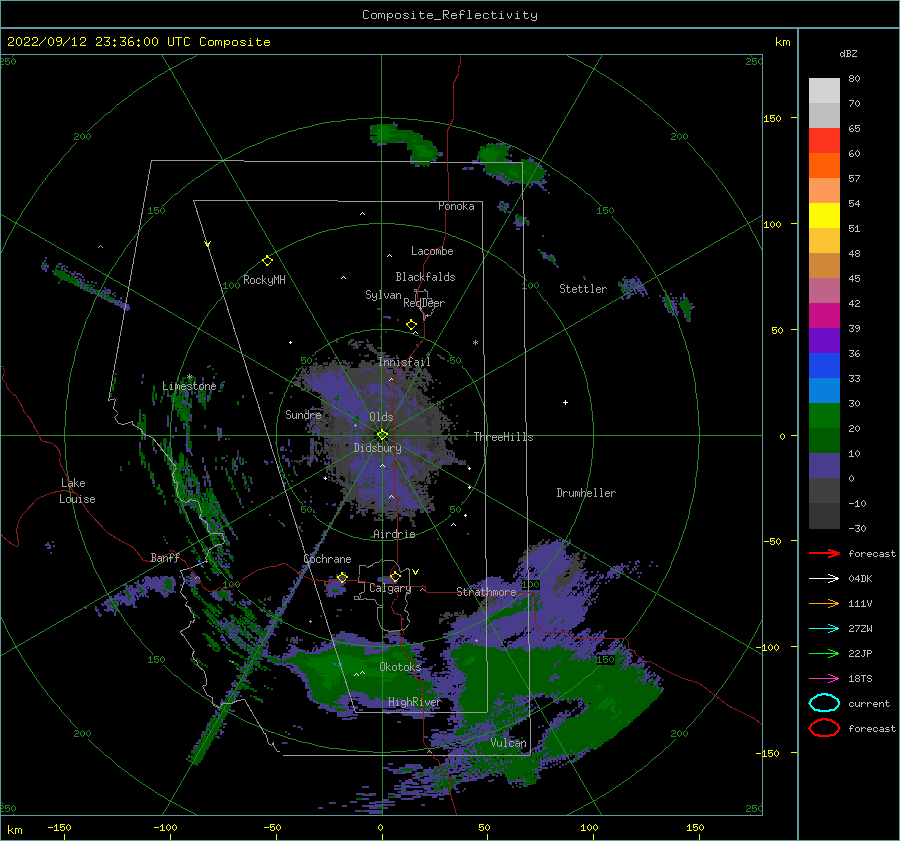The width and height of the screenshot is (900, 841).
Task: Click the red forecast ellipse icon
Action: click(x=824, y=728)
